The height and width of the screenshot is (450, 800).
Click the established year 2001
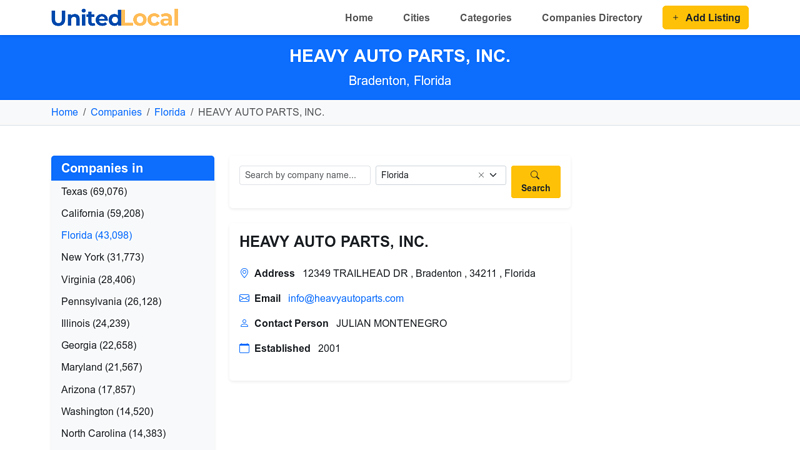coord(329,348)
